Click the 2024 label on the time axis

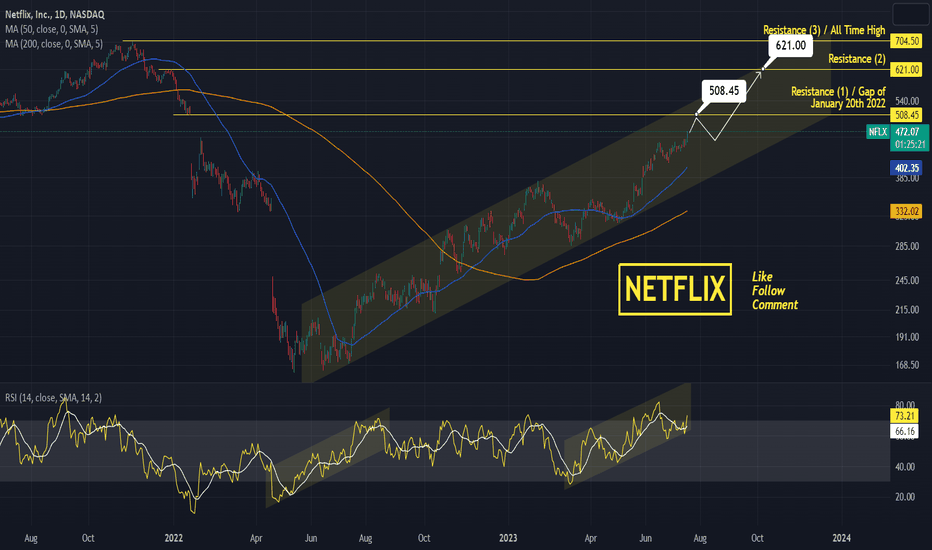click(841, 538)
